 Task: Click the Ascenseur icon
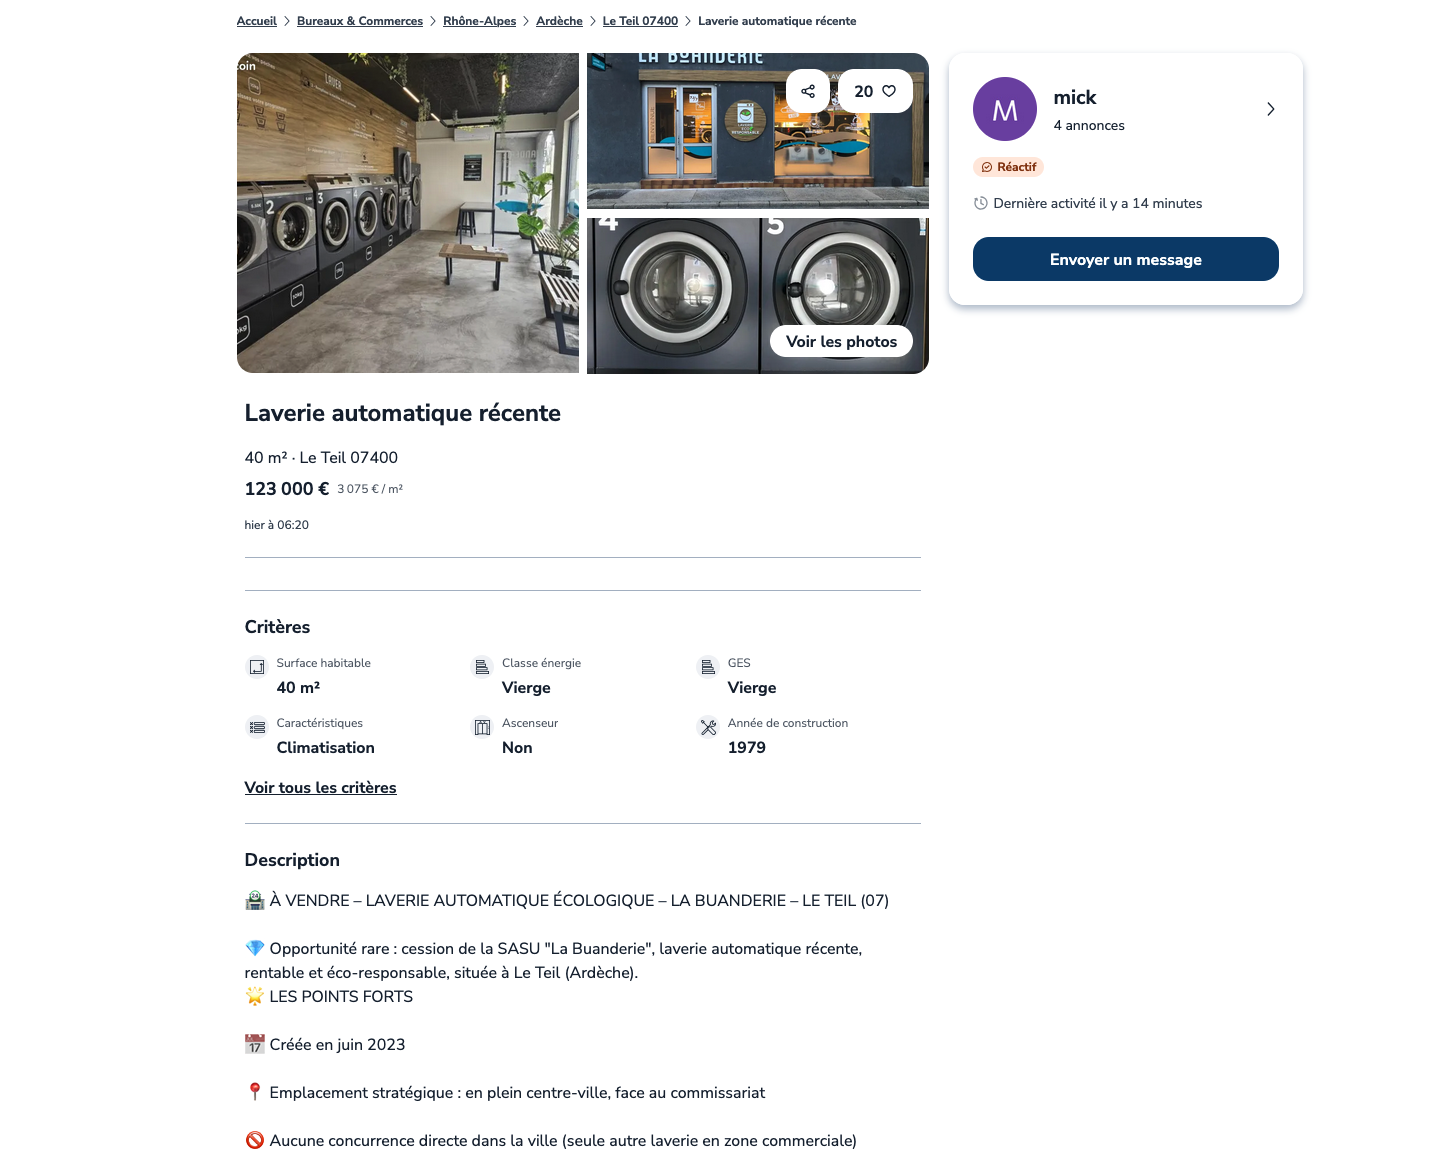click(482, 727)
